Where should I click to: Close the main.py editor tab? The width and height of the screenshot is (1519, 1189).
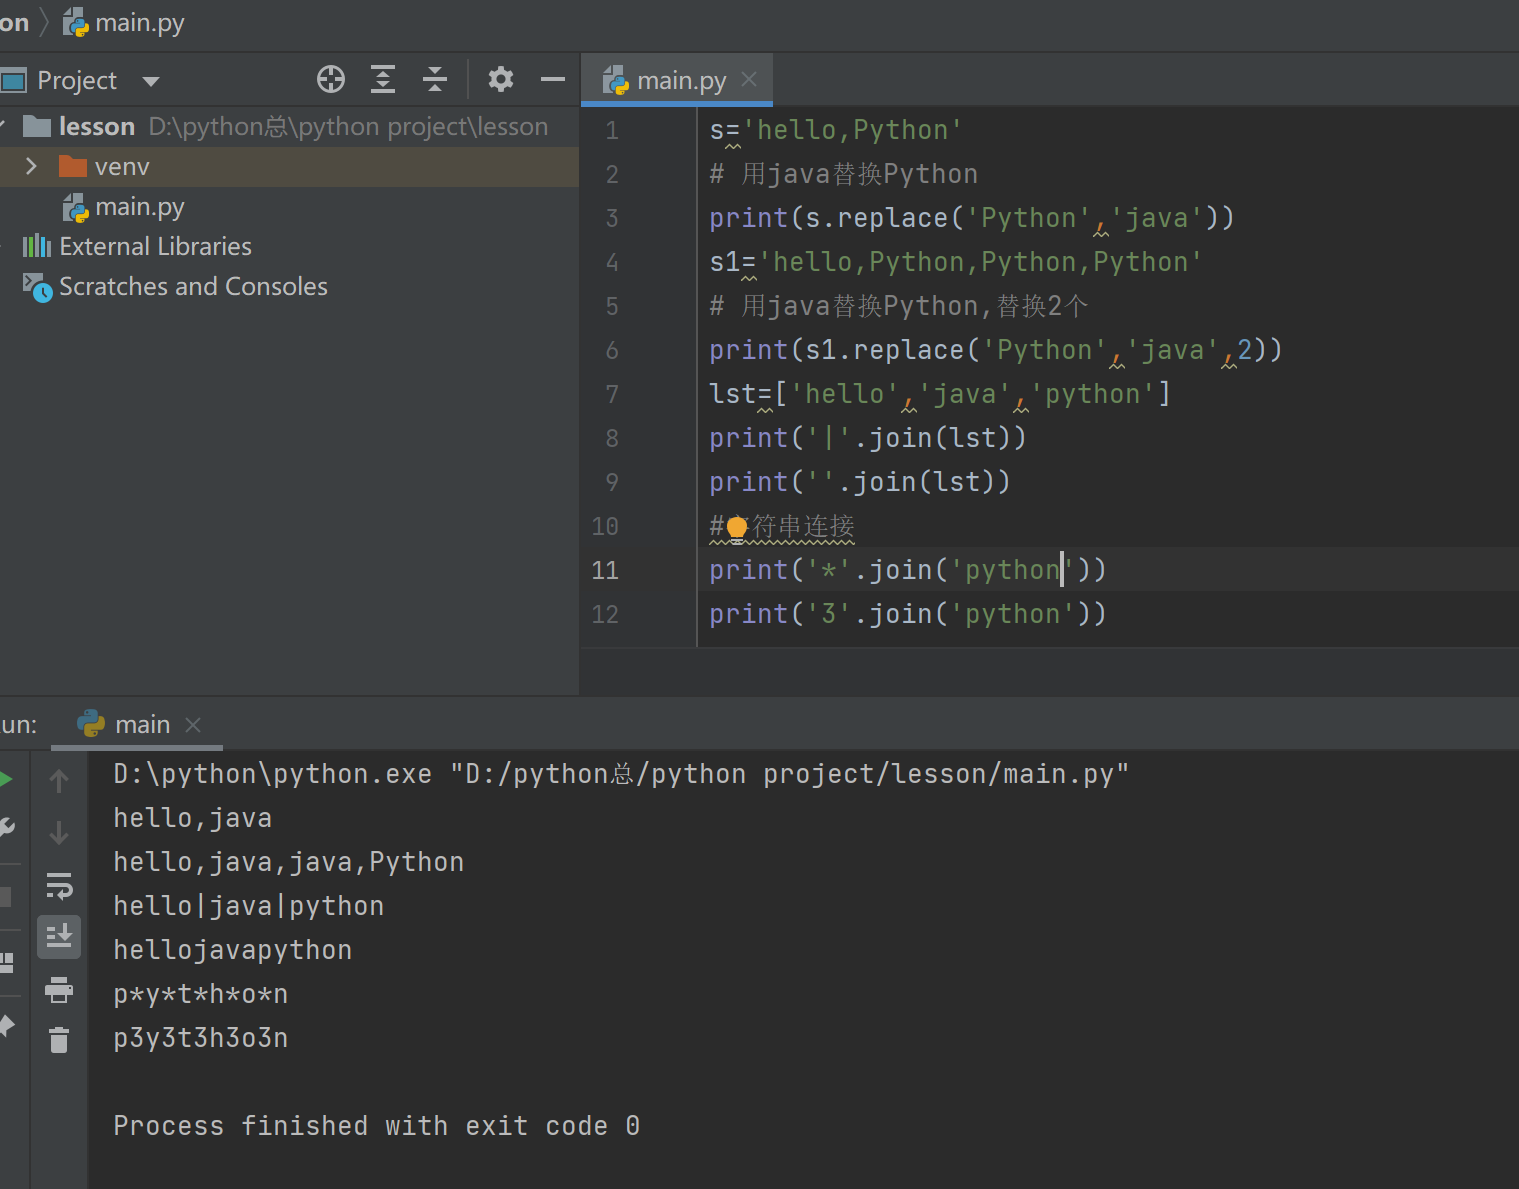tap(749, 79)
